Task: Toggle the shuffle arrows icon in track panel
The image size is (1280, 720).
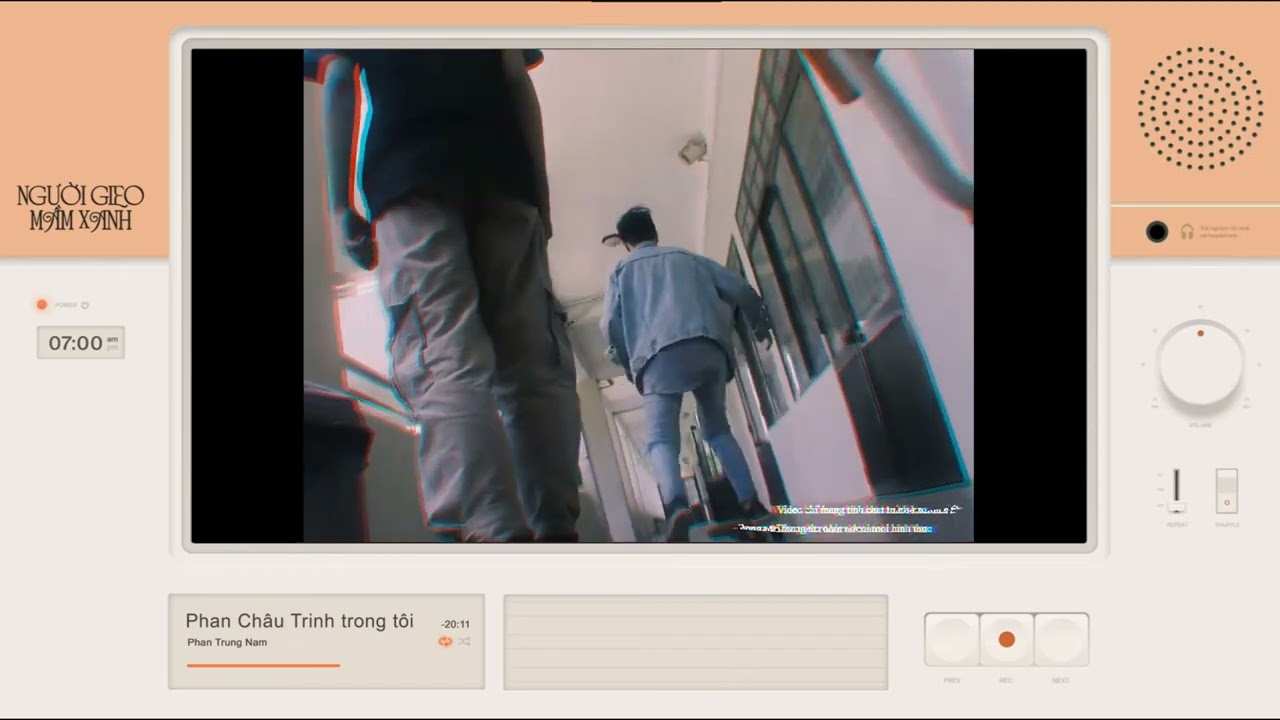Action: point(464,641)
